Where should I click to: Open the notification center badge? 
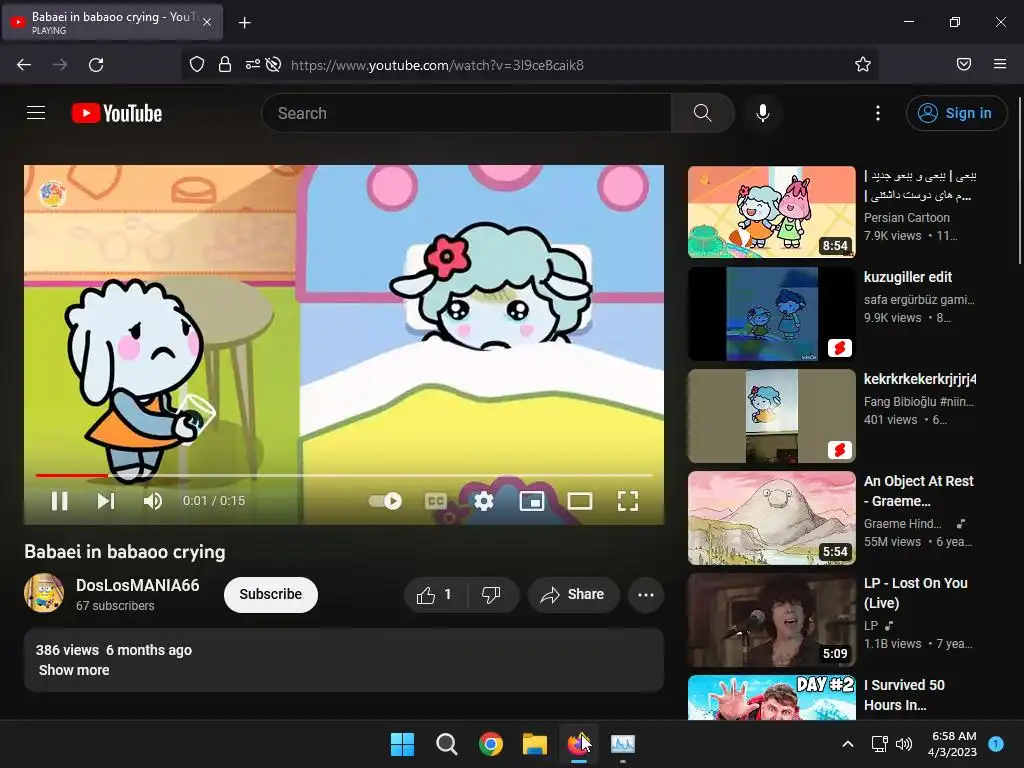point(996,744)
